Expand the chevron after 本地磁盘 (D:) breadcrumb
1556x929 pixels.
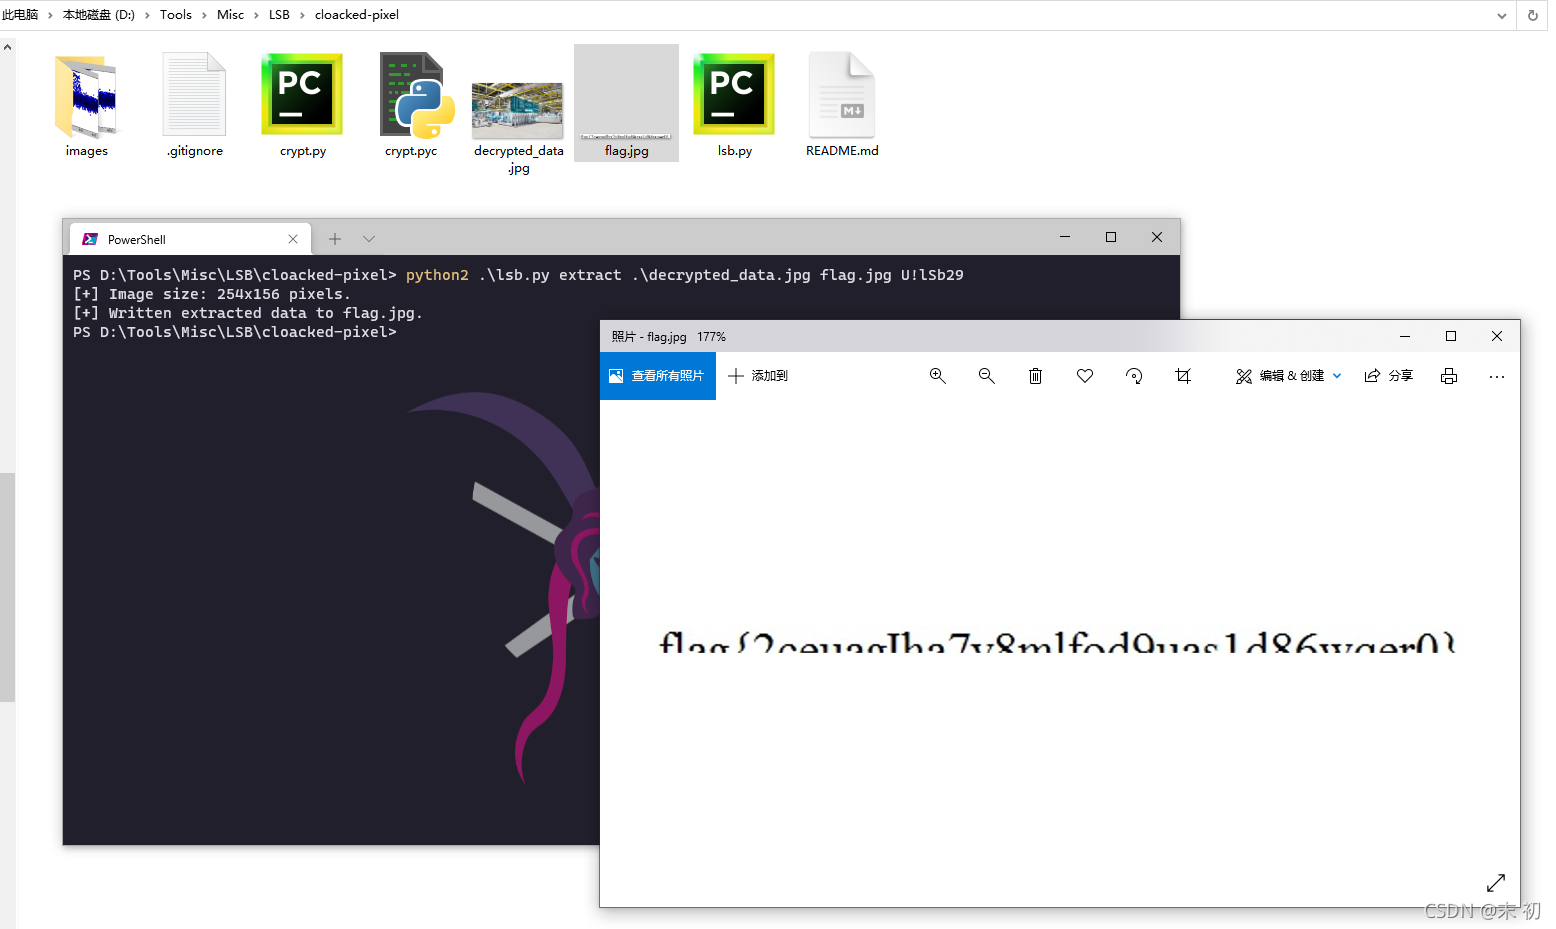click(147, 15)
